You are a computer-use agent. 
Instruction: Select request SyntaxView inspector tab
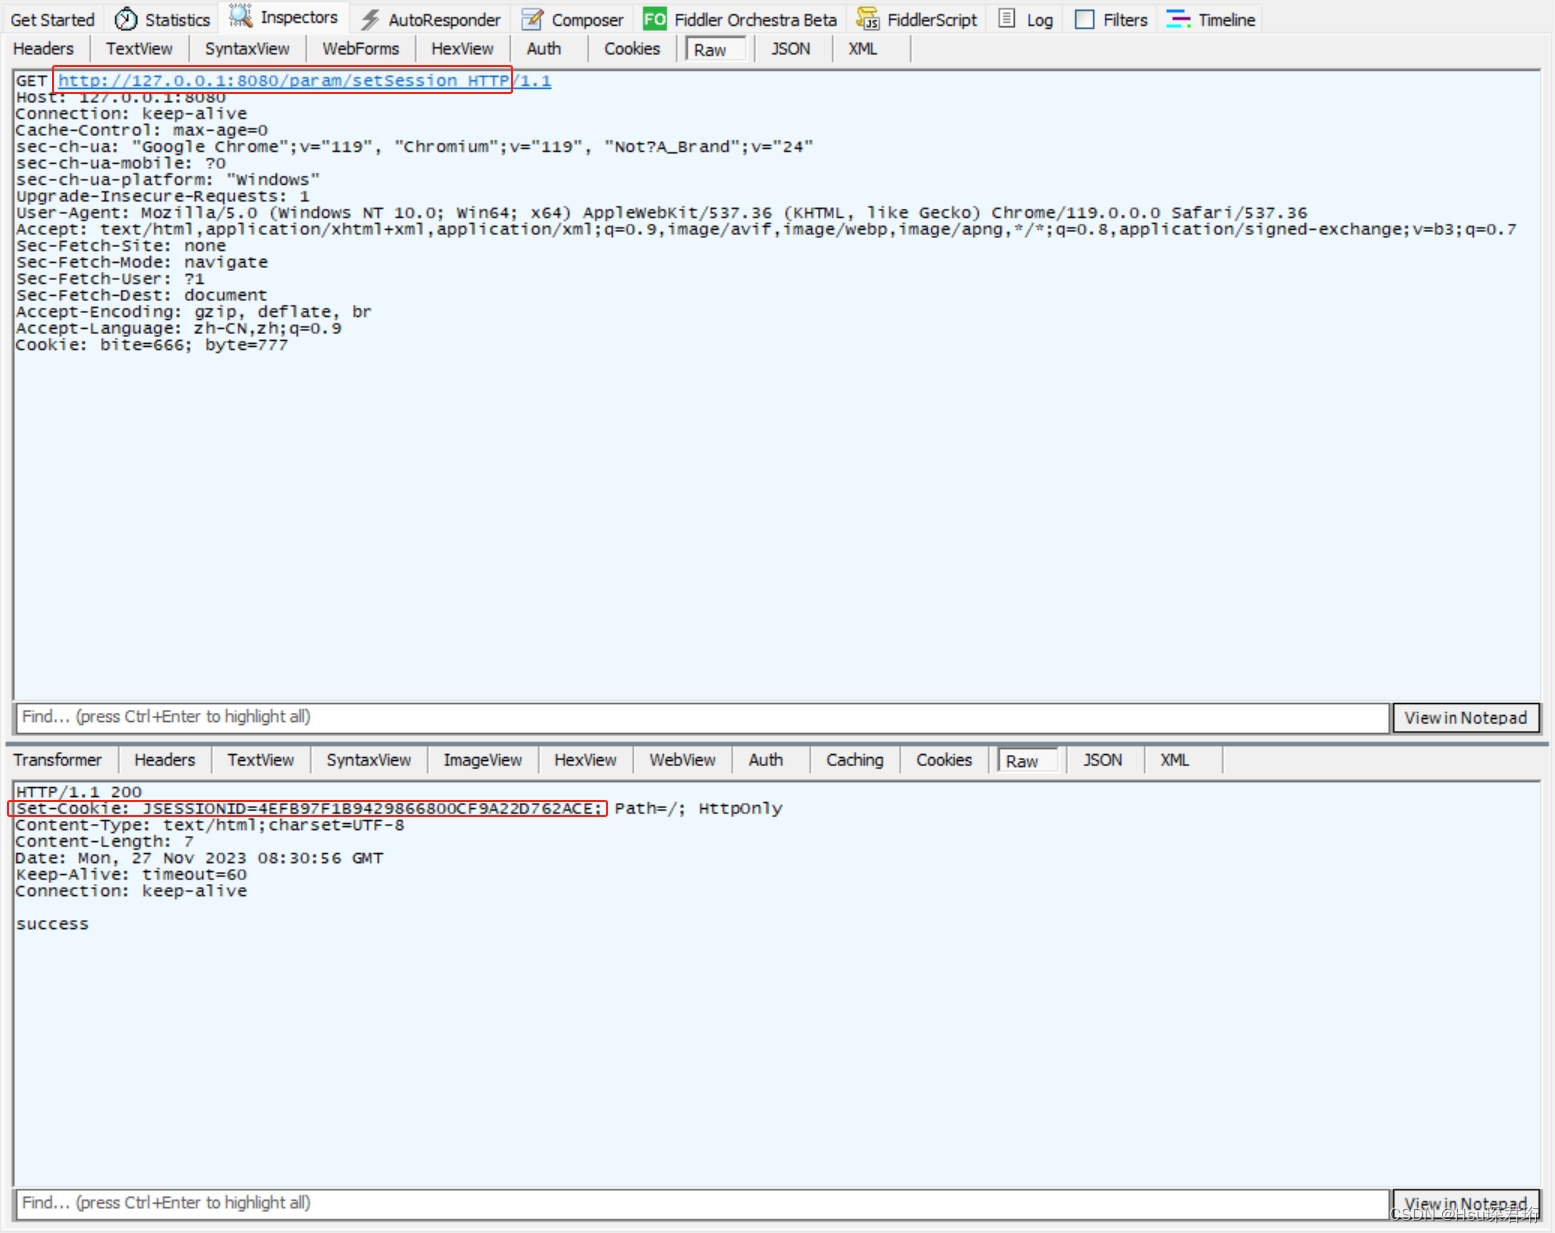coord(247,48)
